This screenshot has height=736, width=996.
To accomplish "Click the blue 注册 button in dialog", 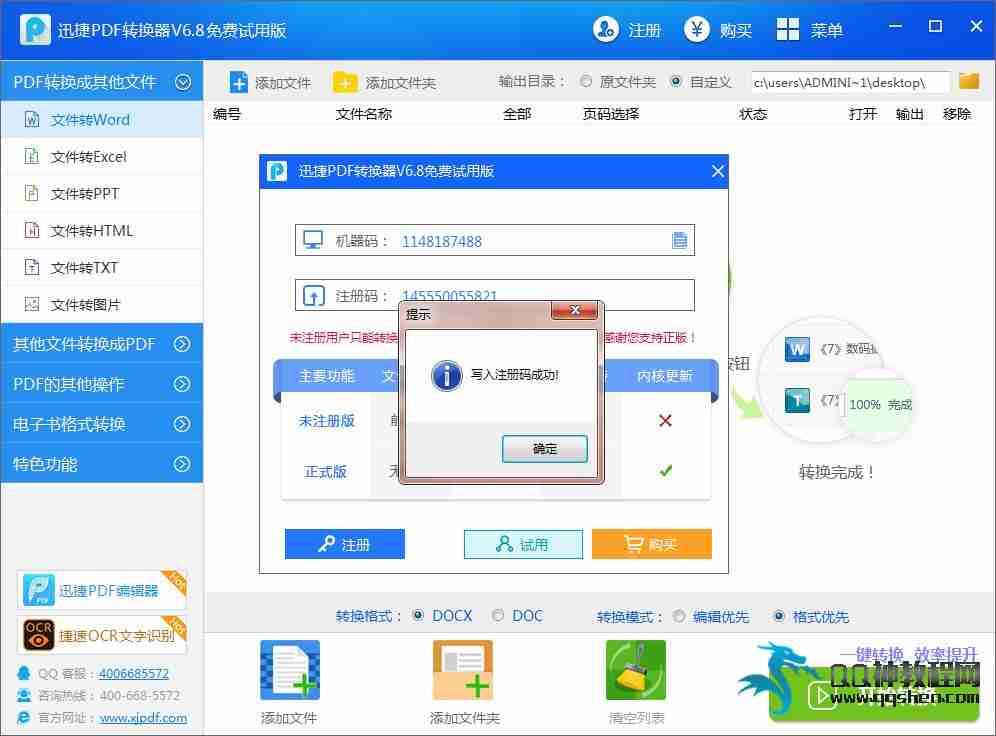I will click(x=344, y=544).
